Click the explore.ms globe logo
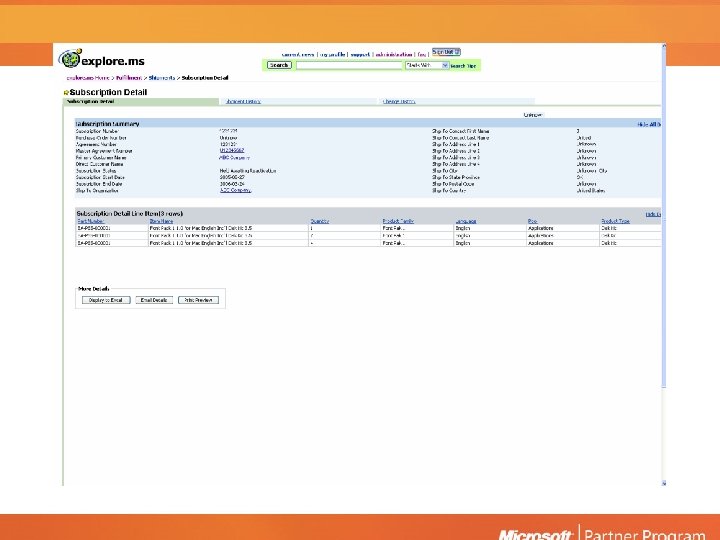 (70, 58)
